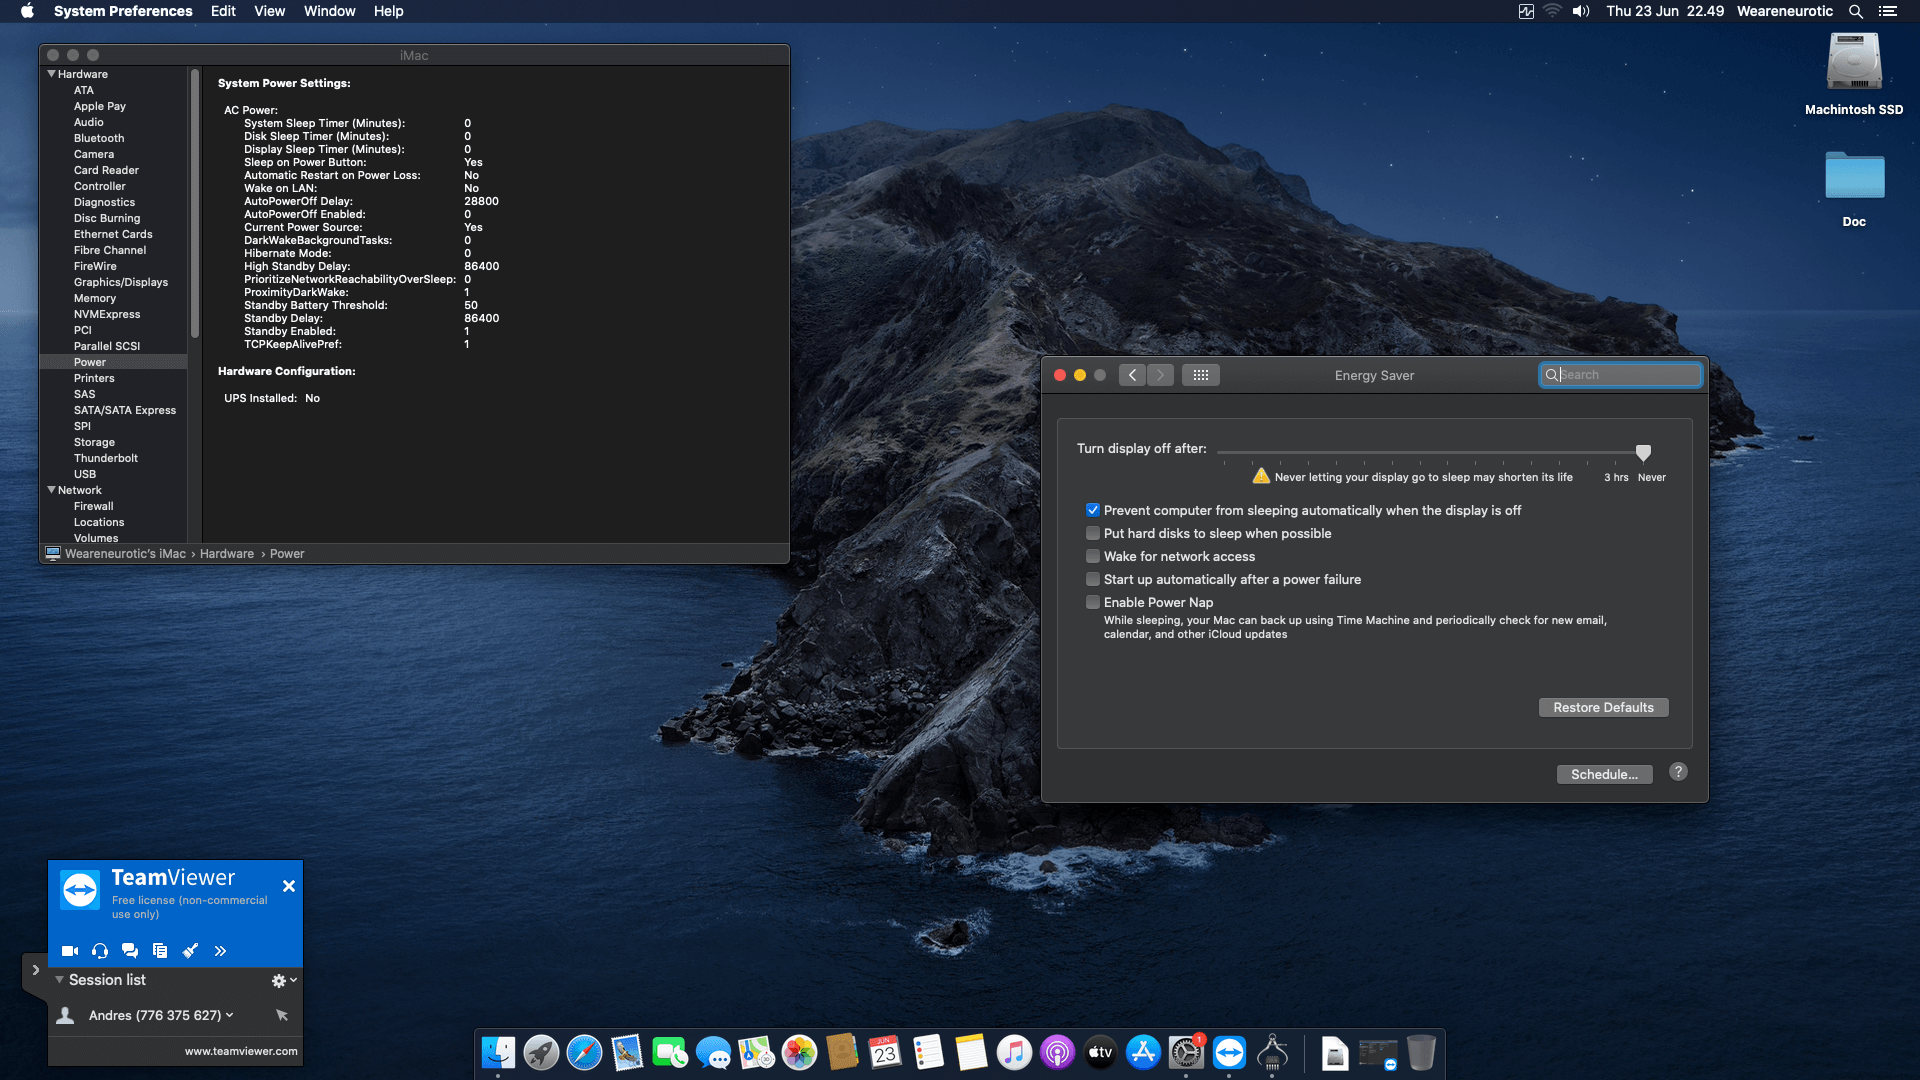This screenshot has height=1080, width=1920.
Task: Click the Restore Defaults button
Action: pos(1603,708)
